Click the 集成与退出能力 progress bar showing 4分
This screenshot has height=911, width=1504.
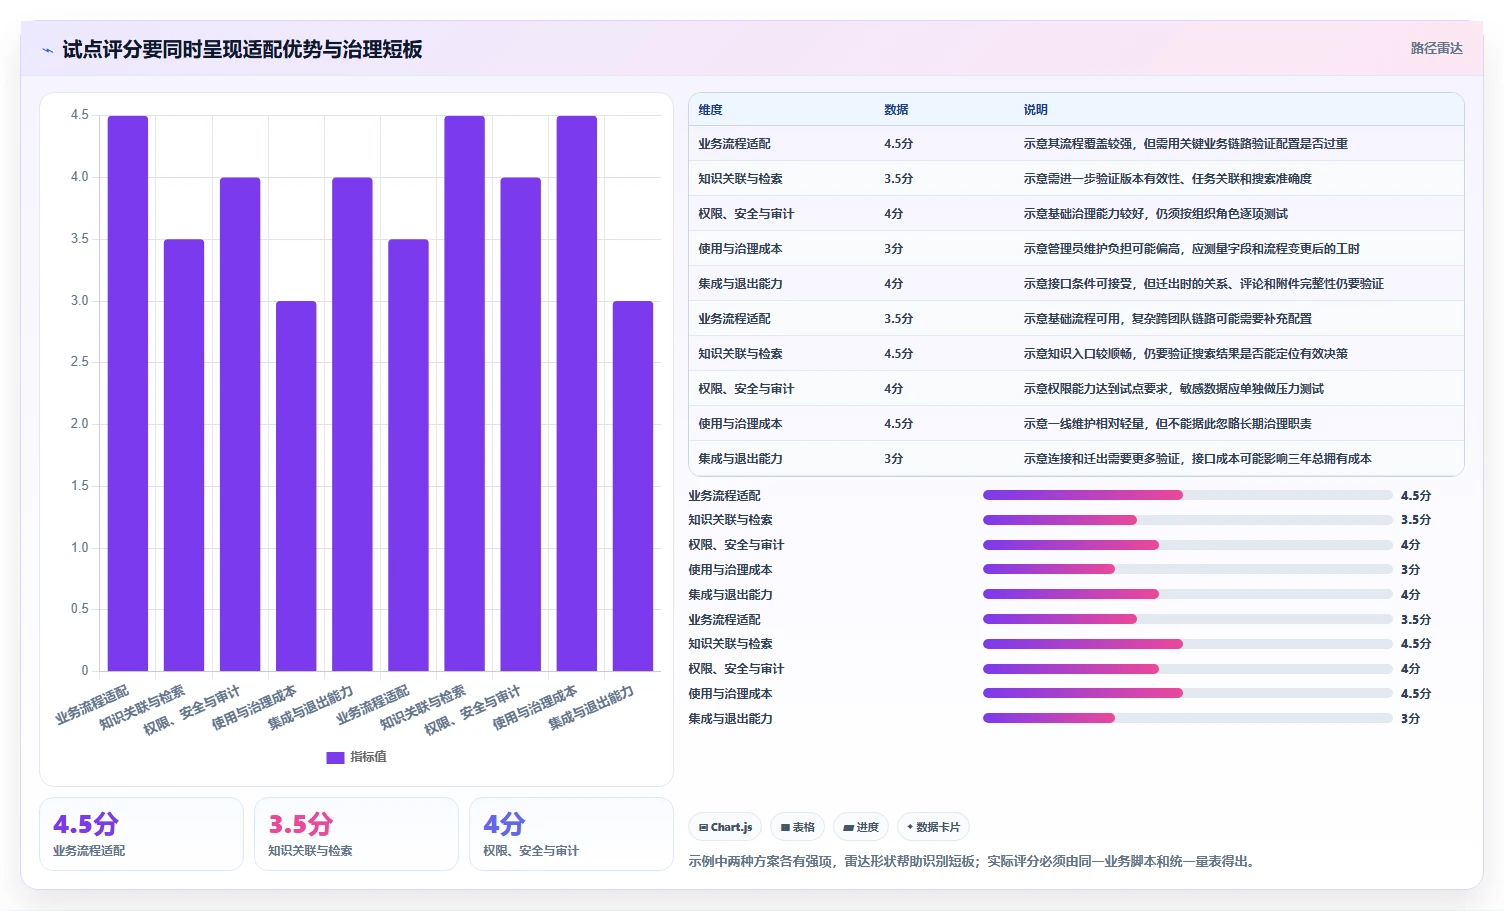(x=1187, y=594)
